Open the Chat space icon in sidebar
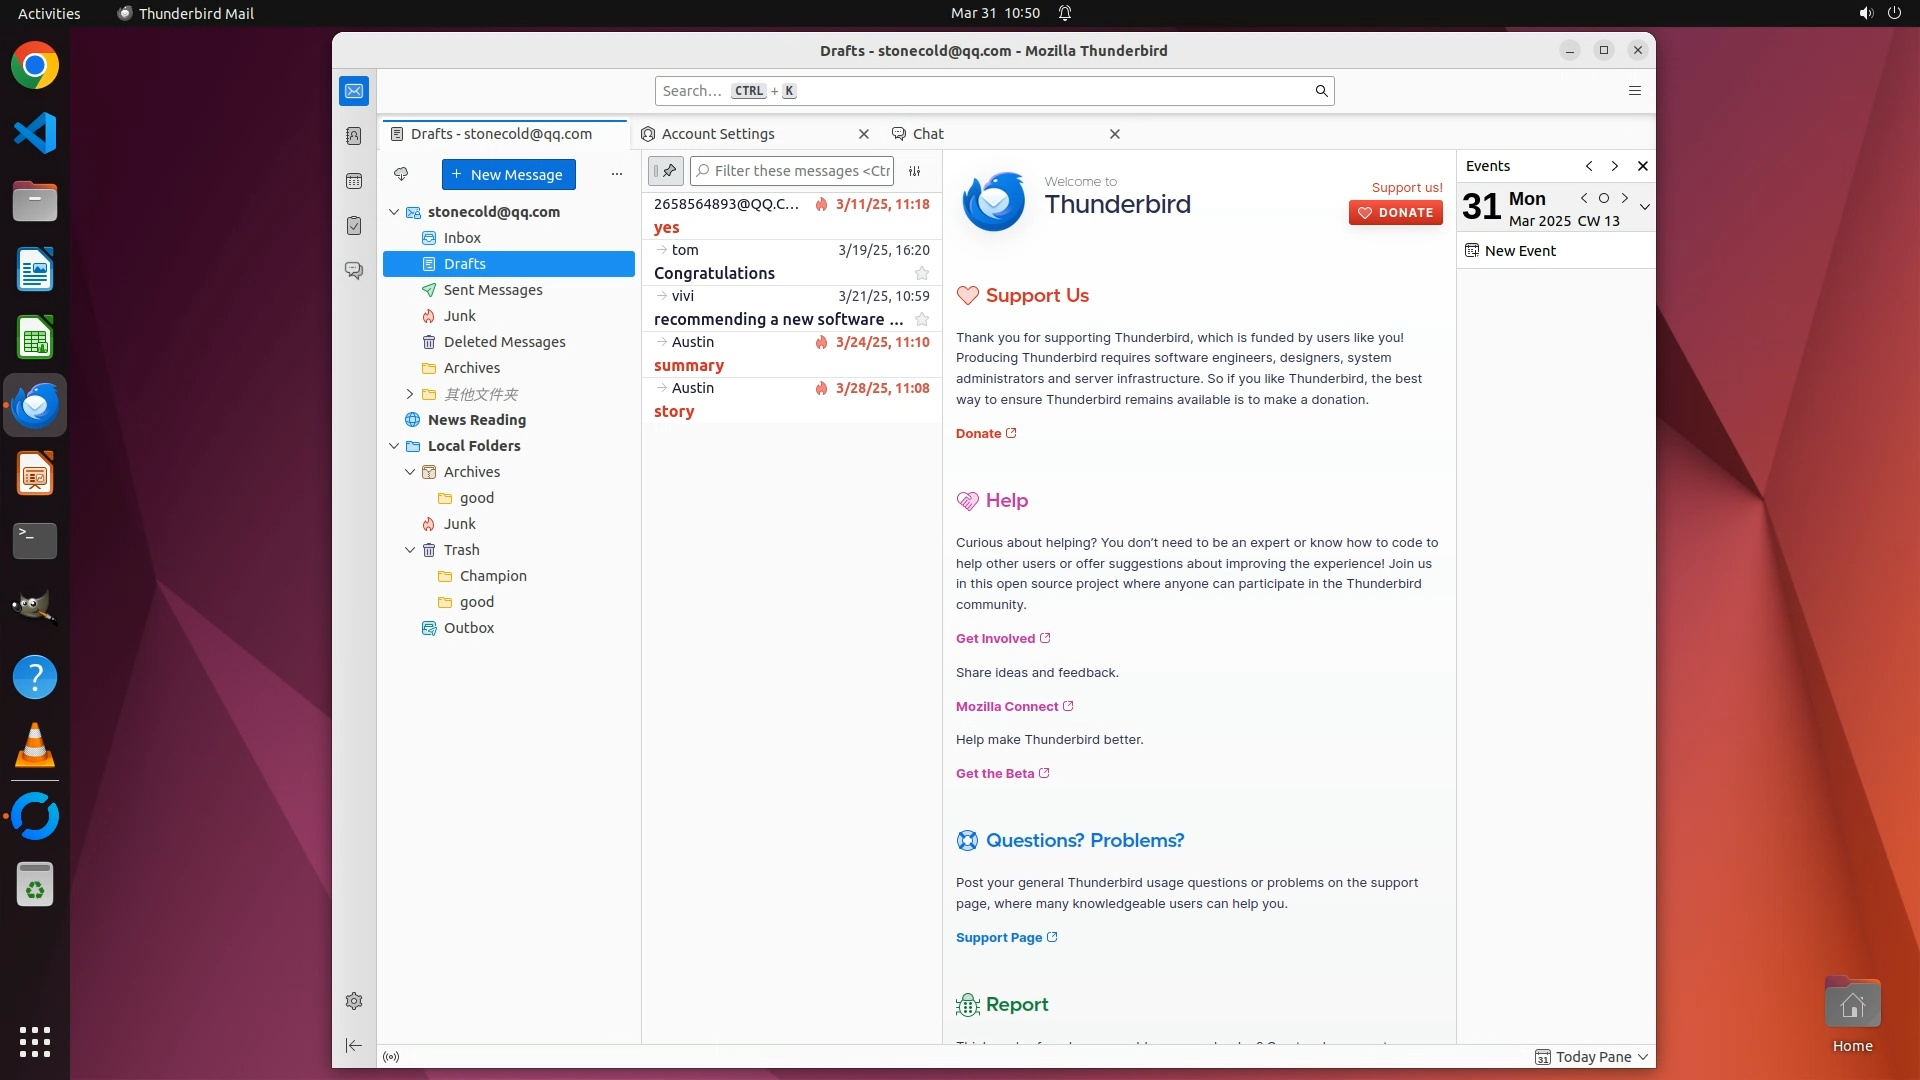 point(354,271)
